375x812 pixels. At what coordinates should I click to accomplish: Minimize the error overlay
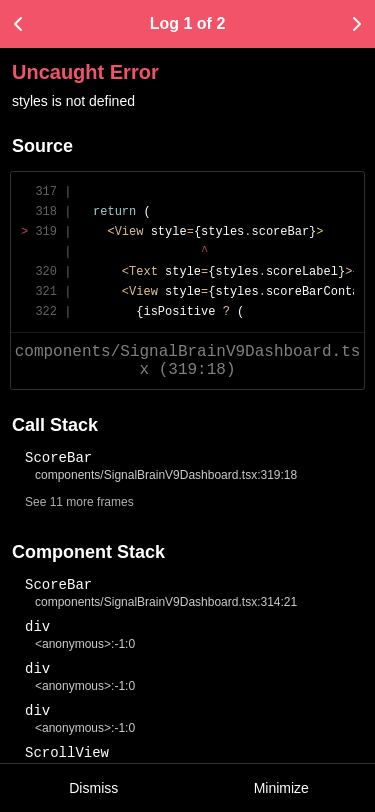[x=281, y=788]
